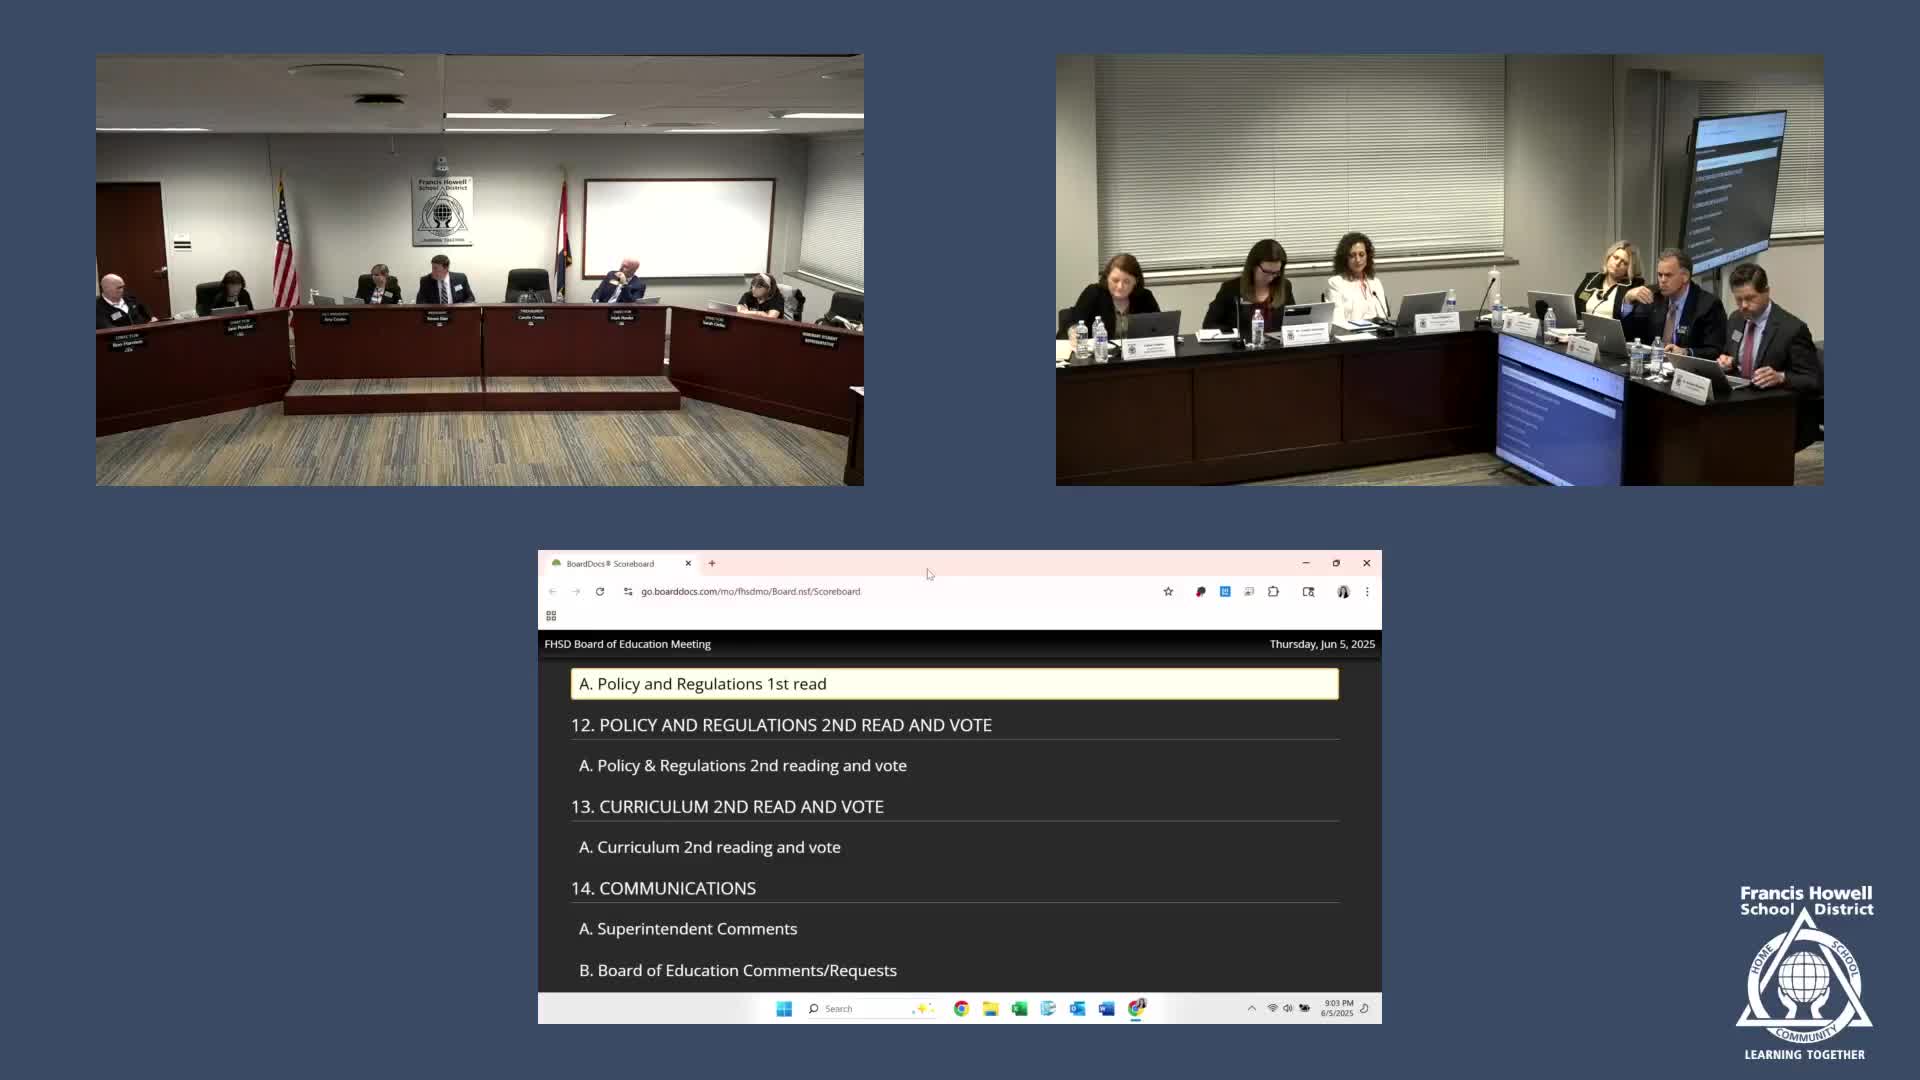
Task: Select the BoardDocs Scoreboard tab
Action: (x=610, y=564)
